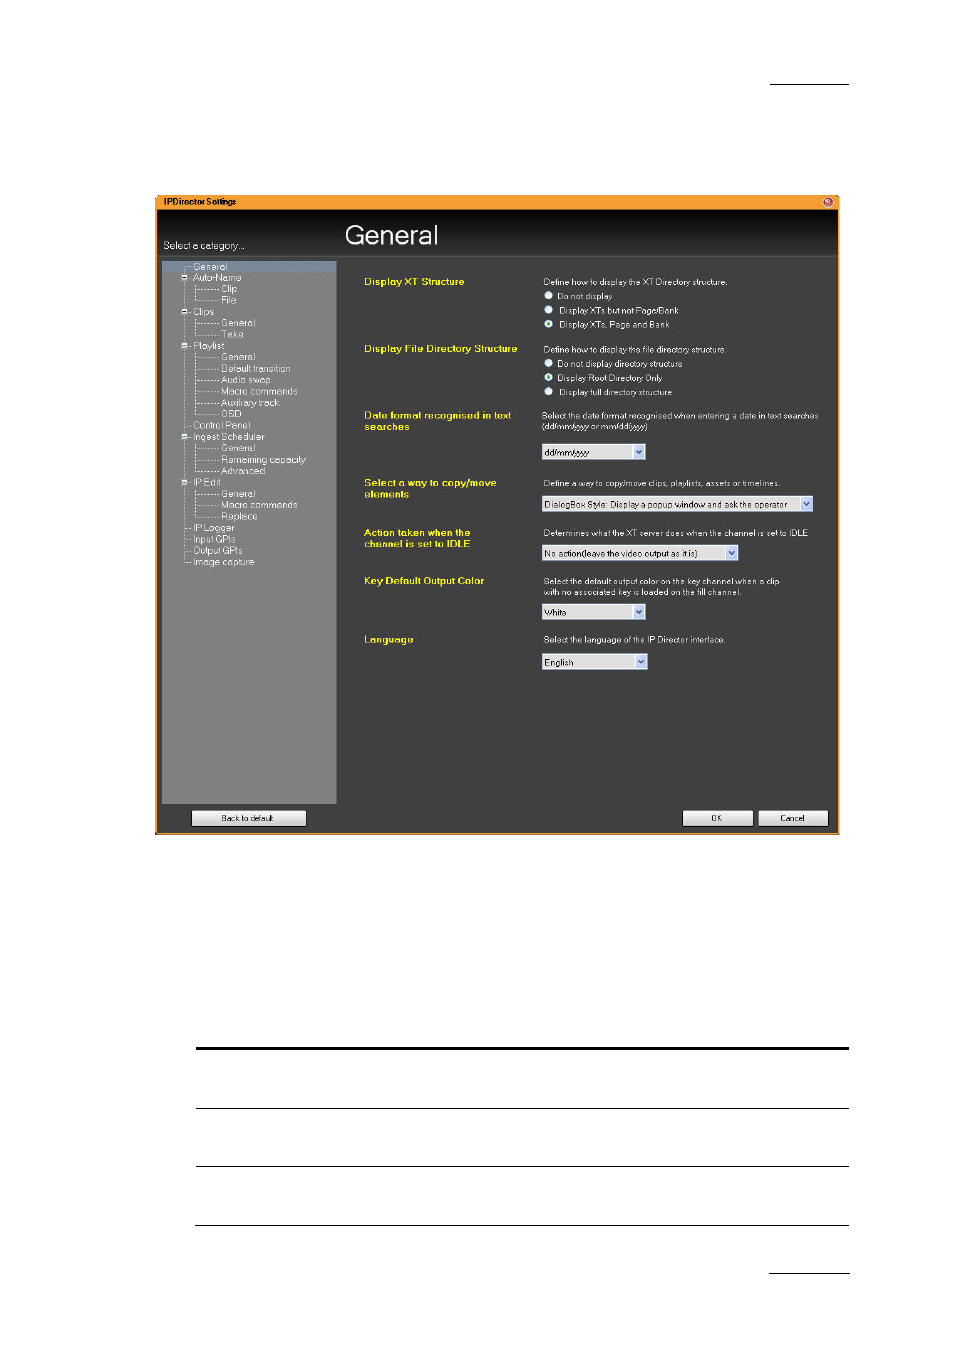Select Clip under Auto-Name

[x=229, y=289]
